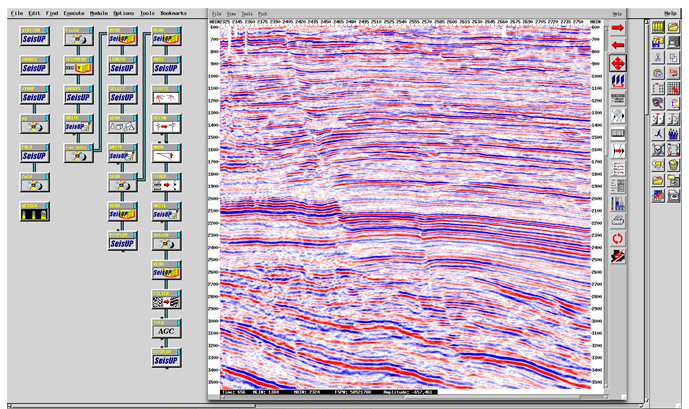Open the Bookmarks menu

click(x=173, y=13)
